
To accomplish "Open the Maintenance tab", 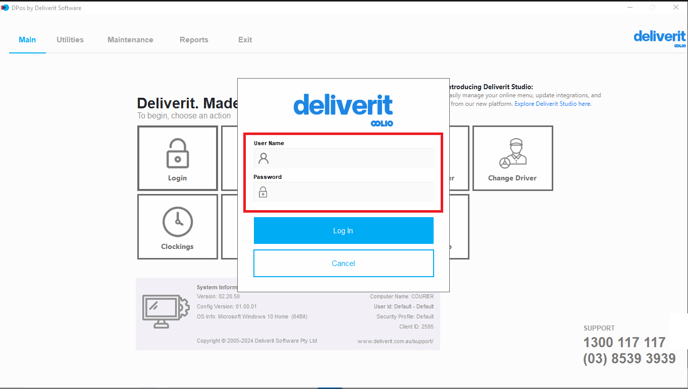I will pos(130,40).
